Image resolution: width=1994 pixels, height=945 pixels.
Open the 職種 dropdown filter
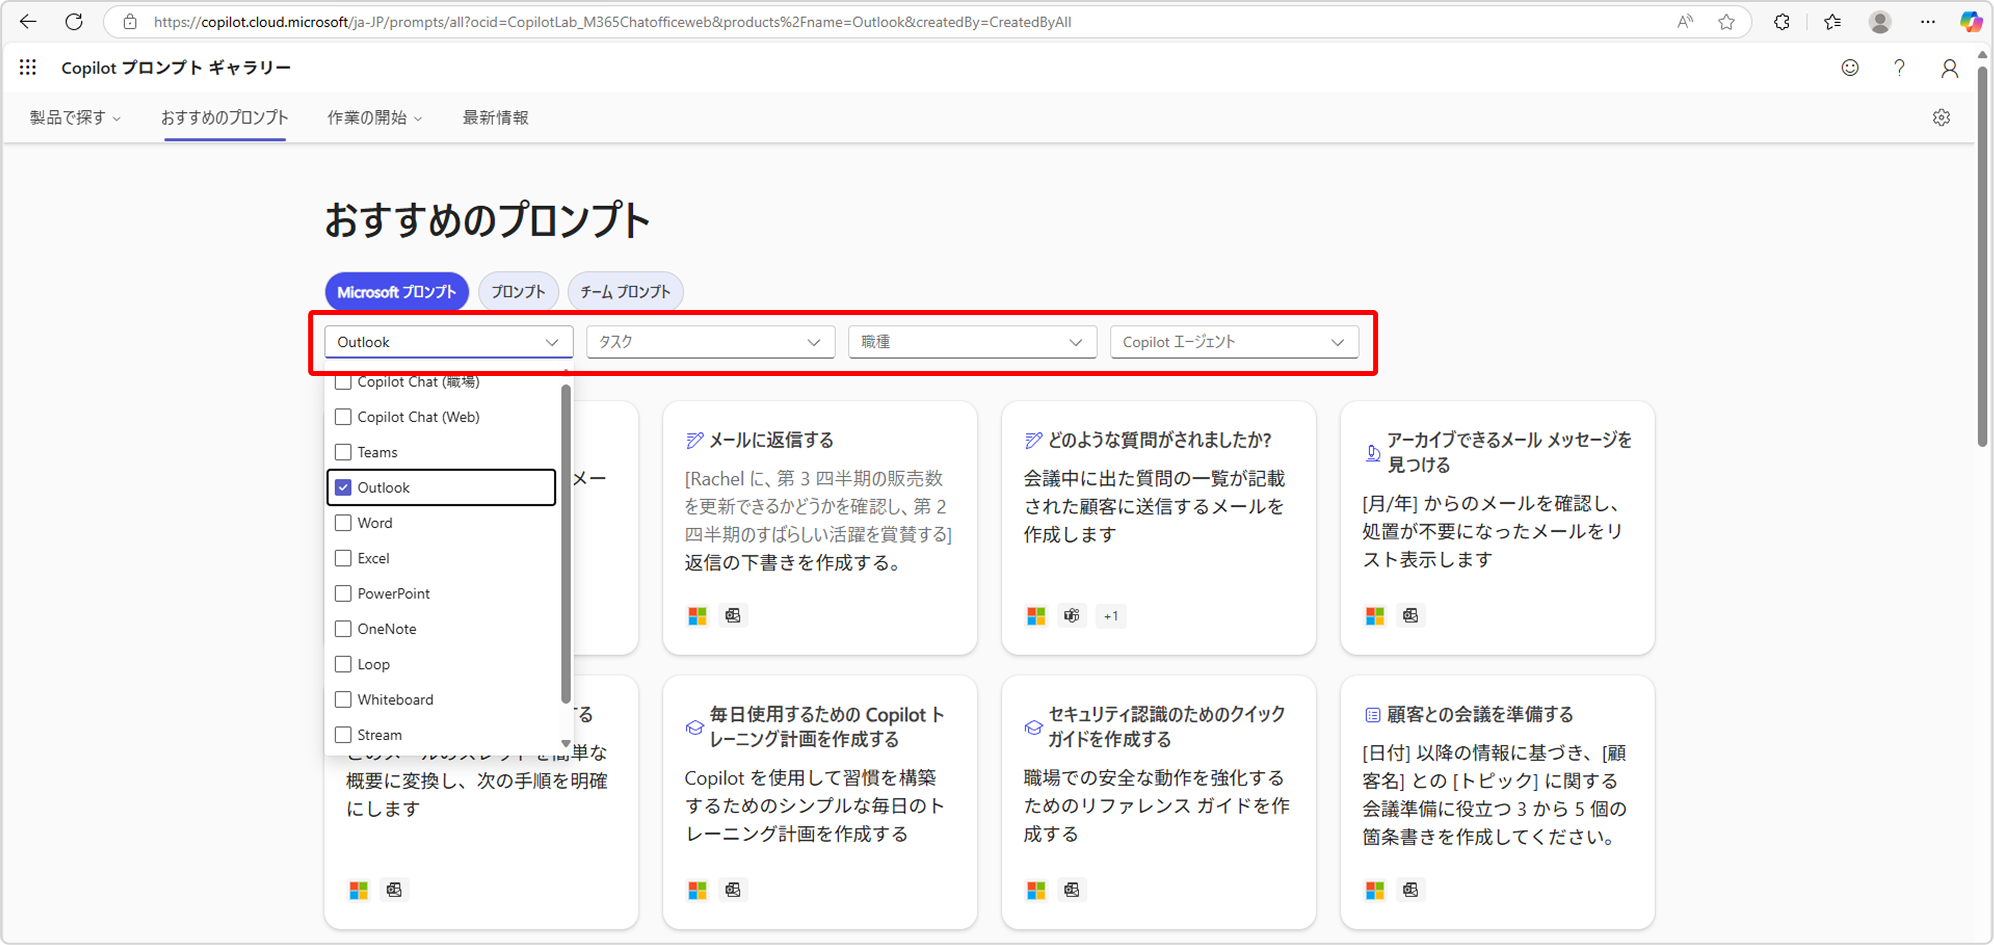pos(972,342)
